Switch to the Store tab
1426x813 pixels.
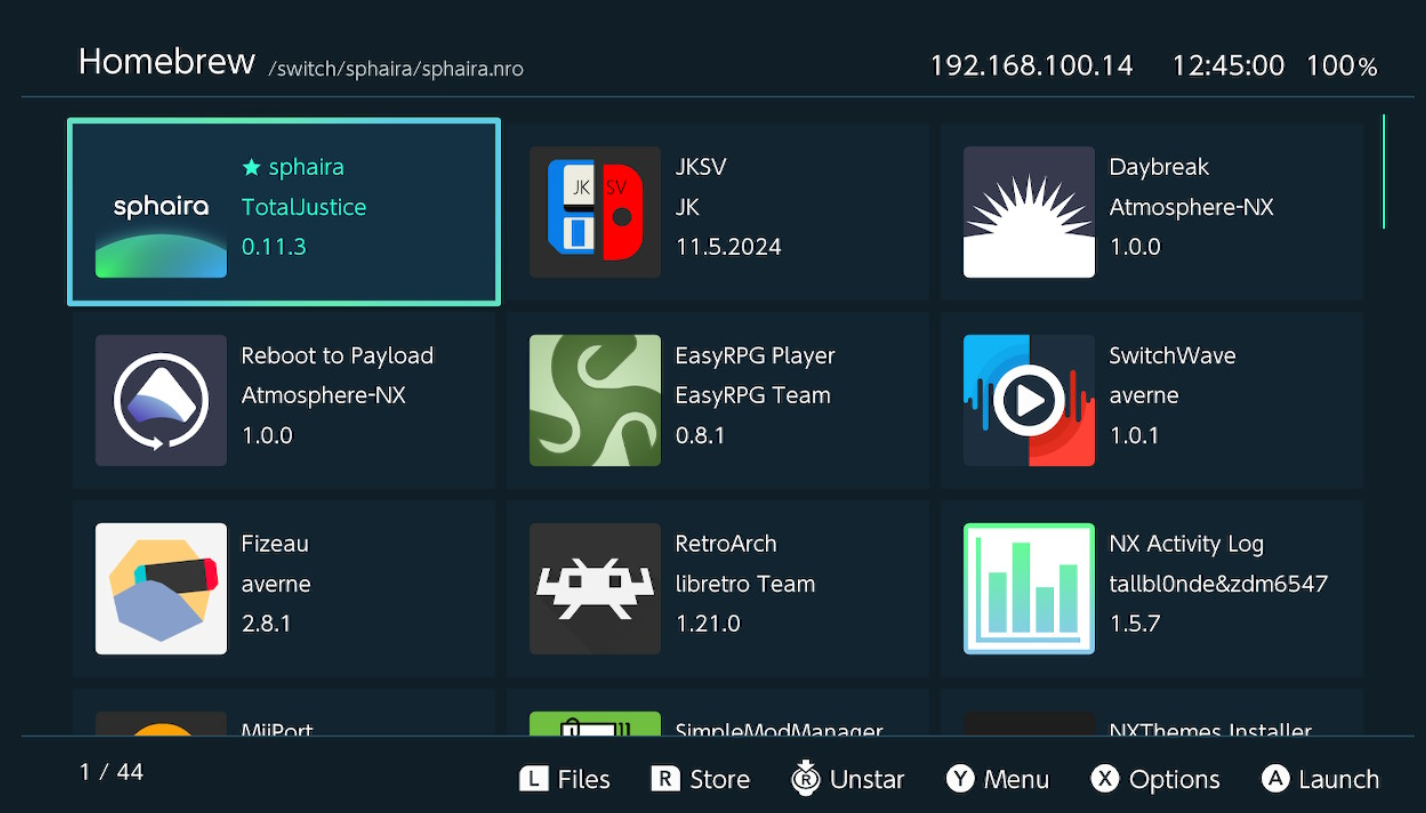(x=700, y=779)
